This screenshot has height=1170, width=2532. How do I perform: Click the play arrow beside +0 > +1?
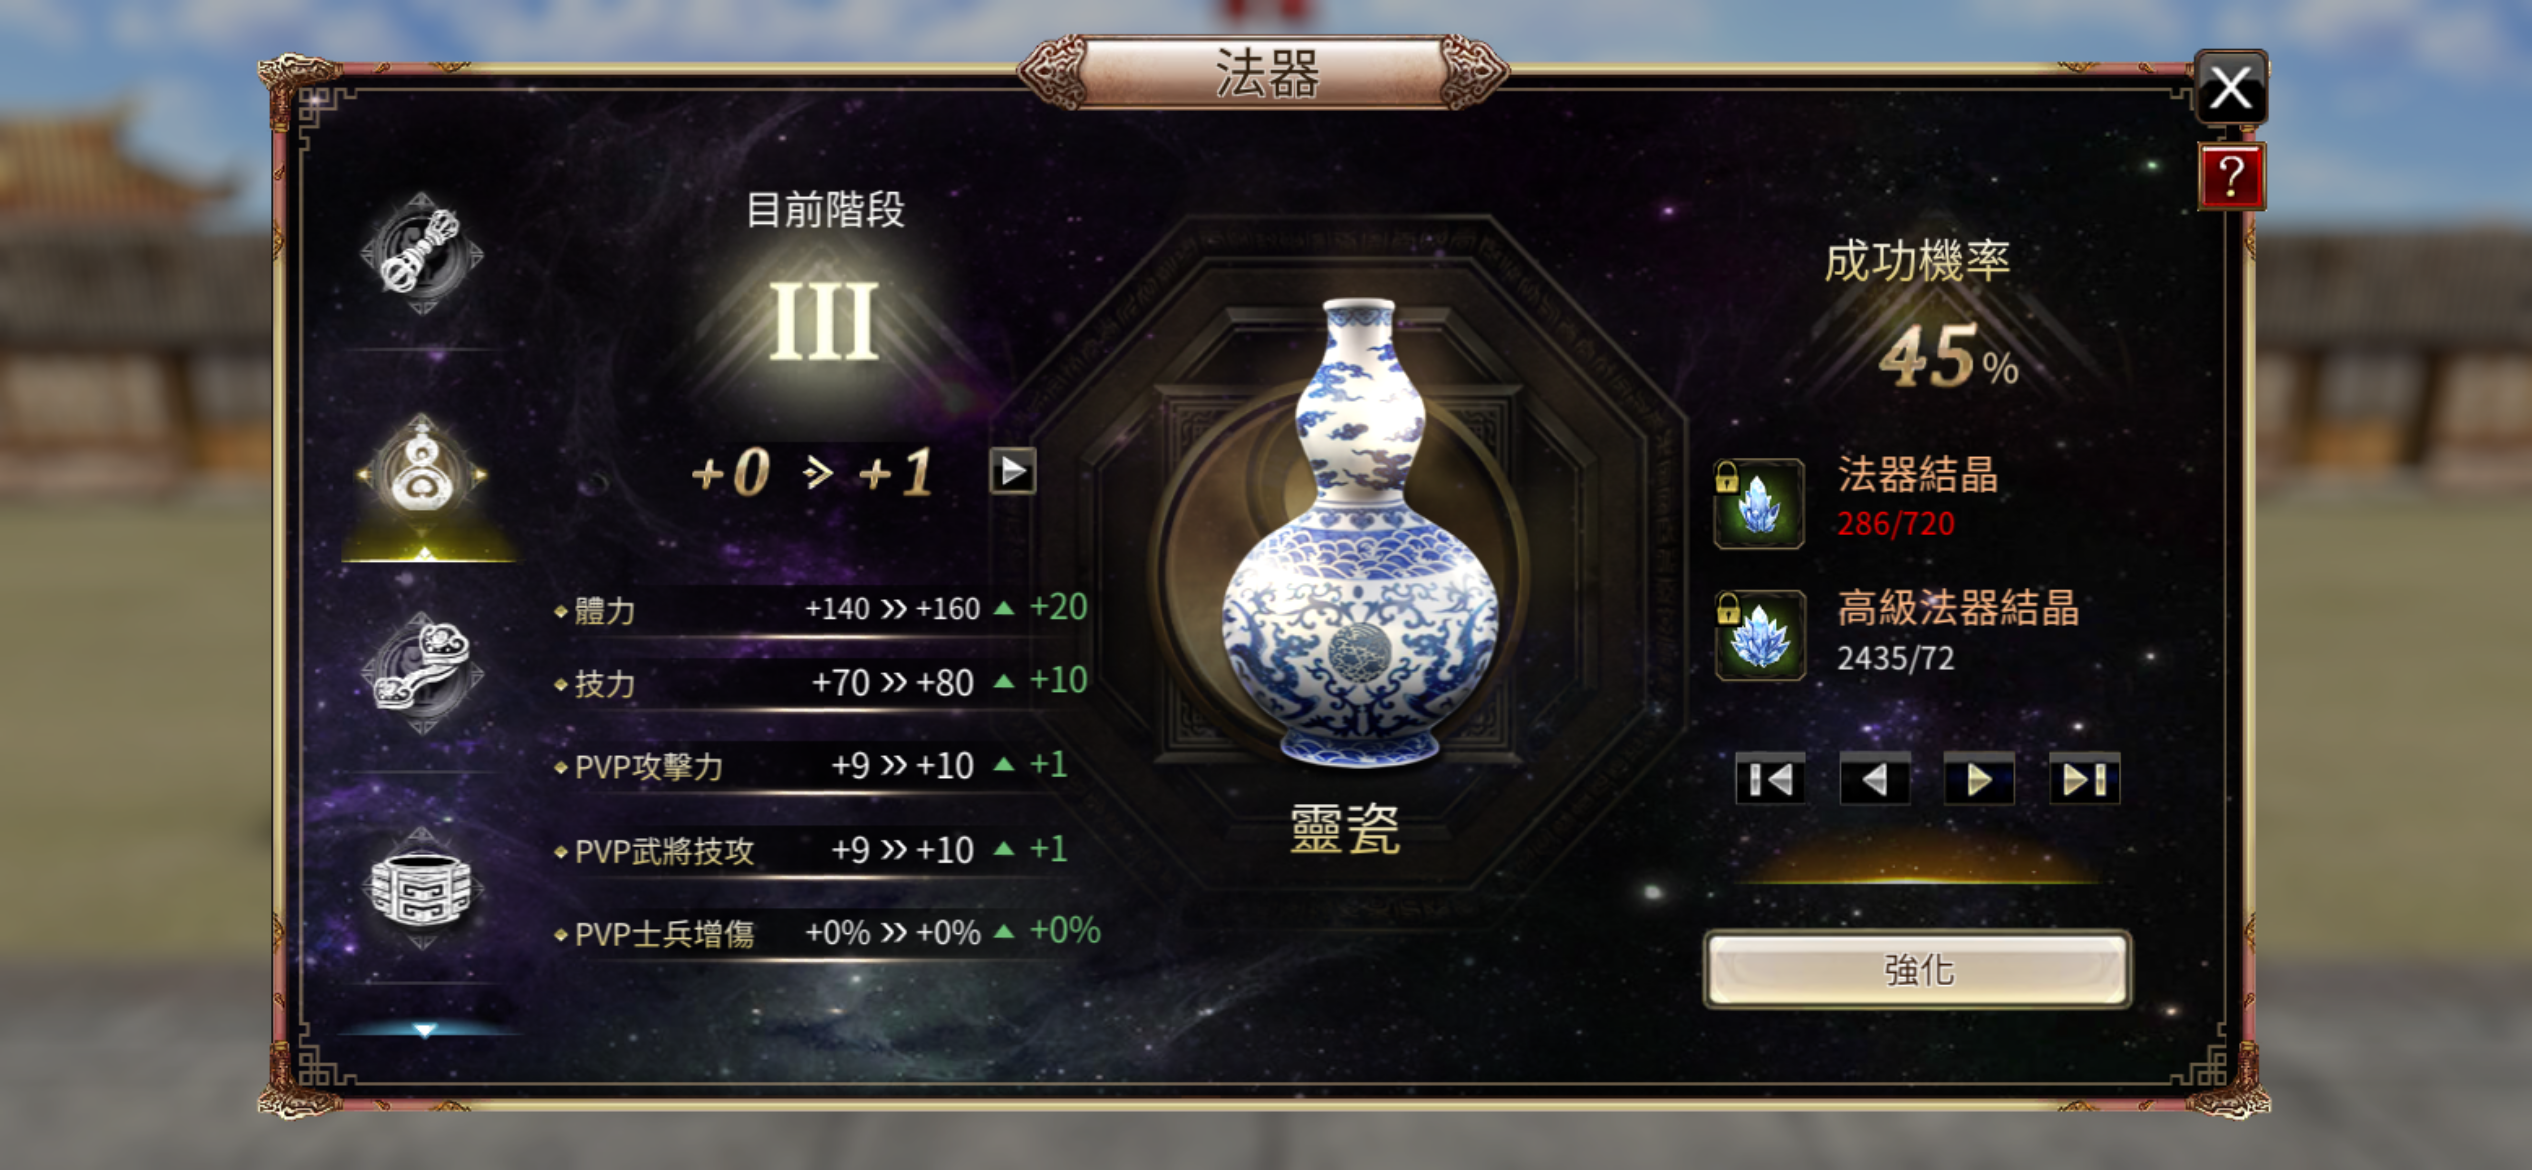coord(1012,471)
